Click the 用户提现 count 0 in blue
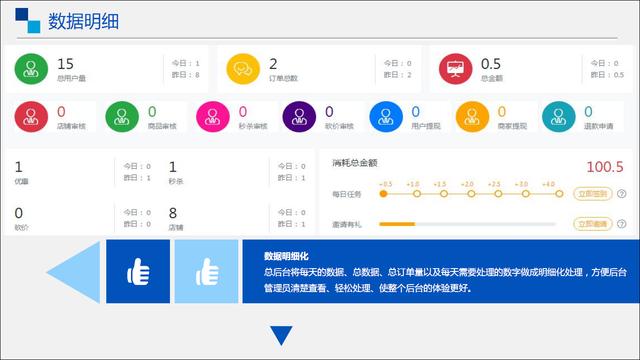 416,111
